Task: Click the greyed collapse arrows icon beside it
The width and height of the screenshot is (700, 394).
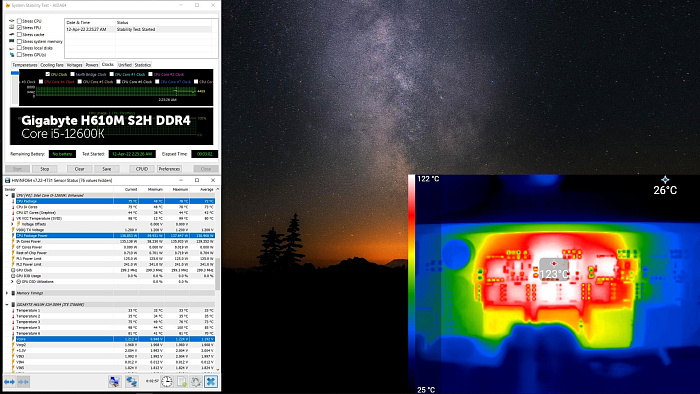Action: (x=24, y=382)
